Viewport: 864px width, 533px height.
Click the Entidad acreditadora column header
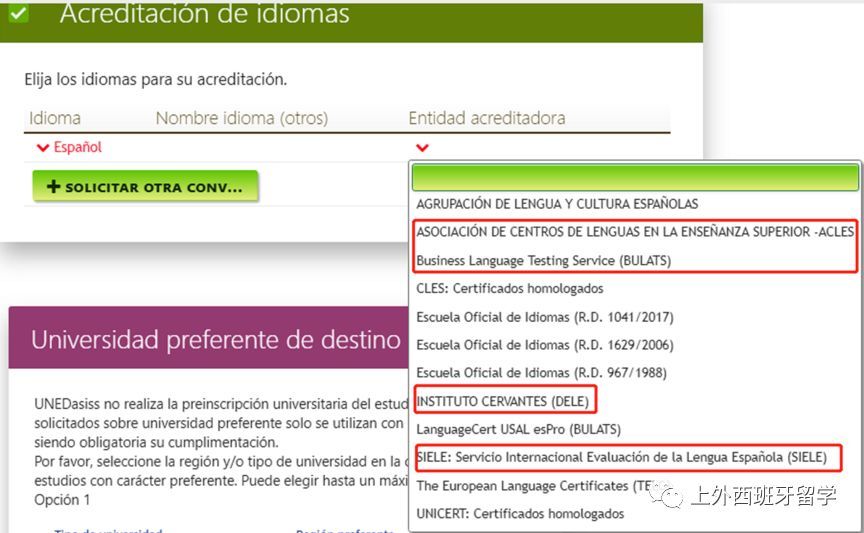487,117
